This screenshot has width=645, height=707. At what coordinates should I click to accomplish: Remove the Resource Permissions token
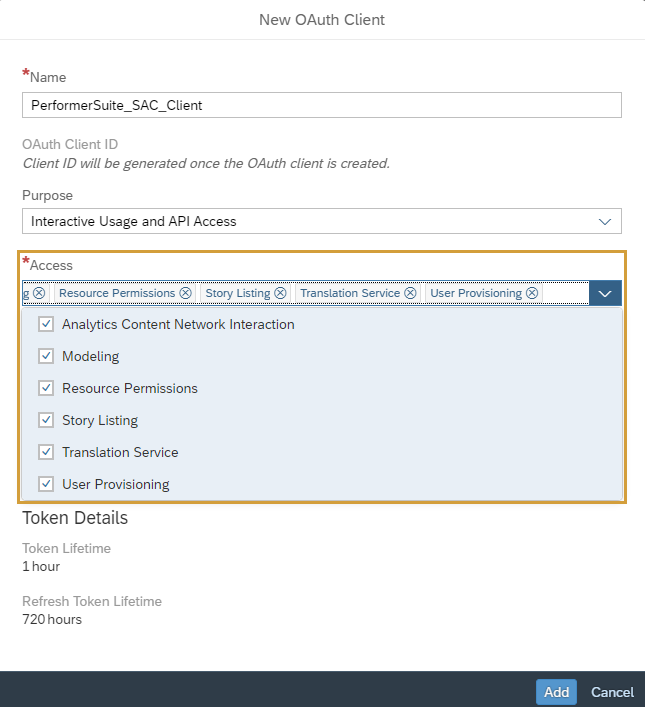coord(185,293)
